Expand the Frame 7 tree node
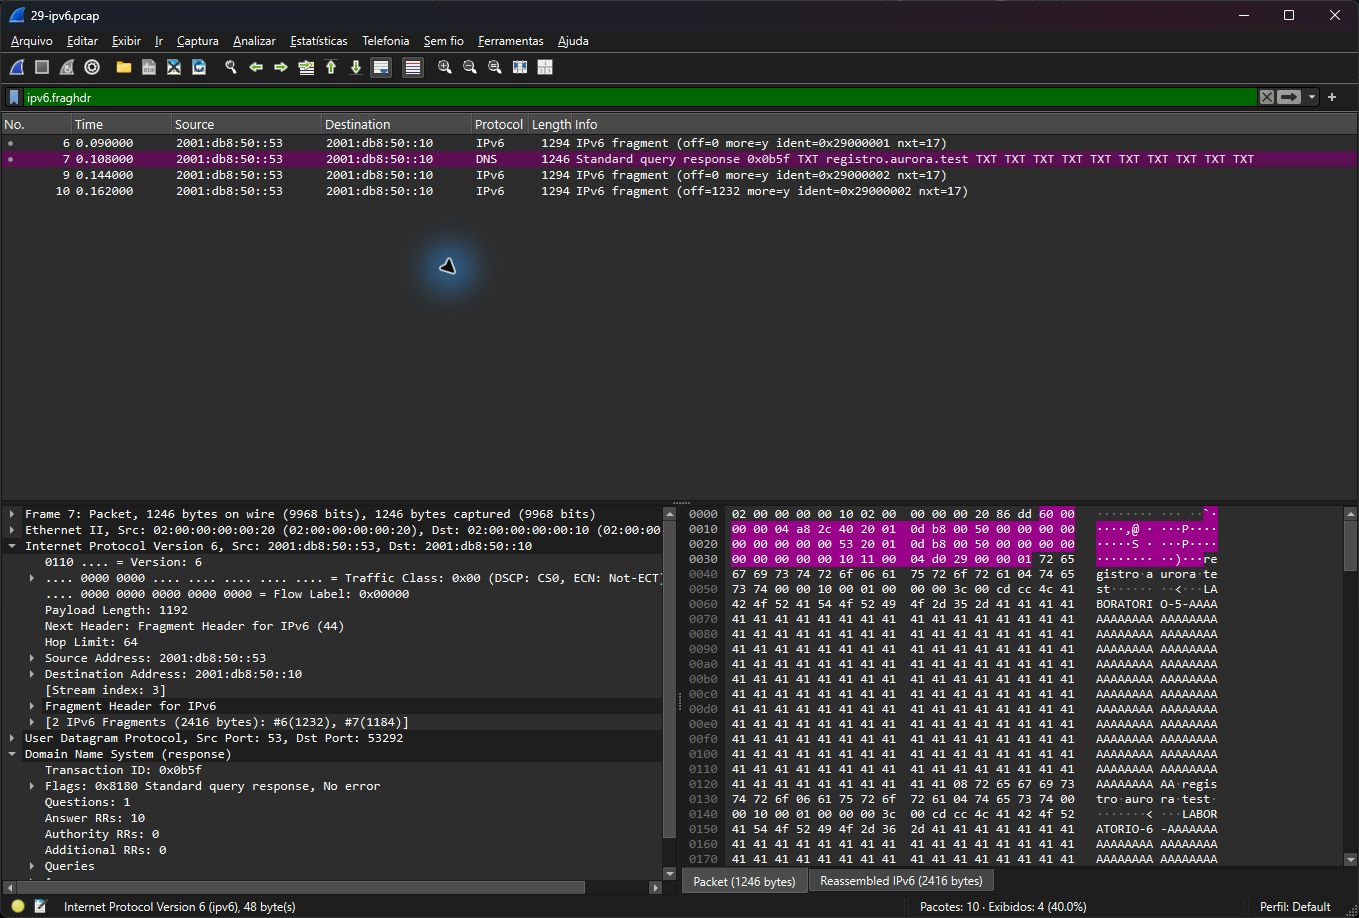Image resolution: width=1359 pixels, height=918 pixels. point(12,514)
